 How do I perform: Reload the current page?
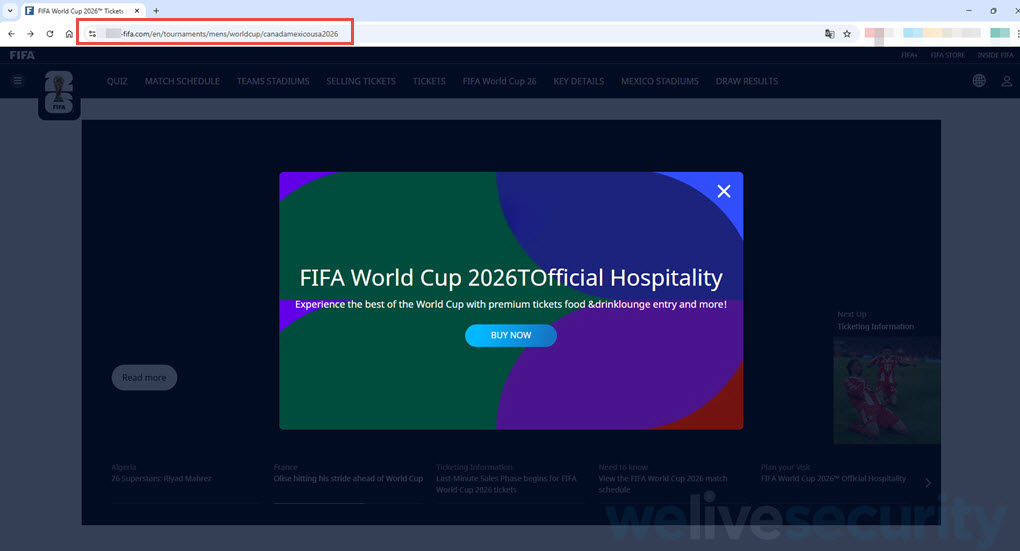[x=49, y=34]
